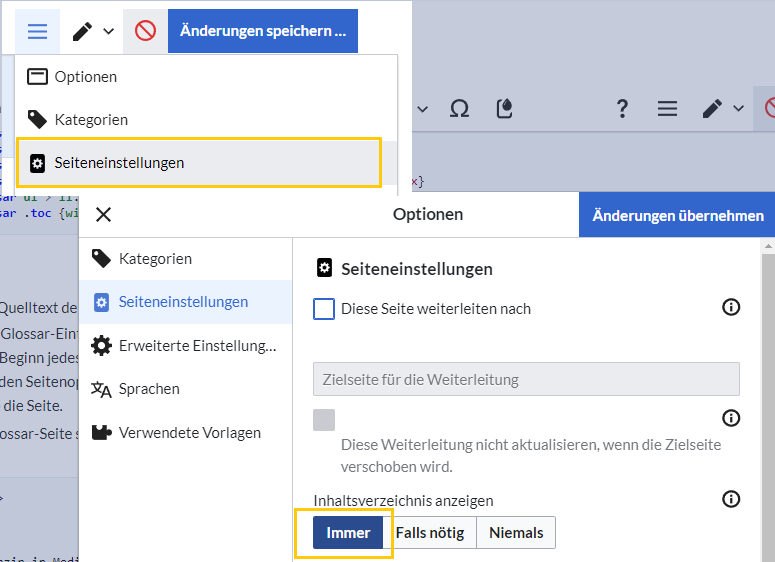Close the Optionen dialog with X
775x562 pixels.
coord(103,215)
